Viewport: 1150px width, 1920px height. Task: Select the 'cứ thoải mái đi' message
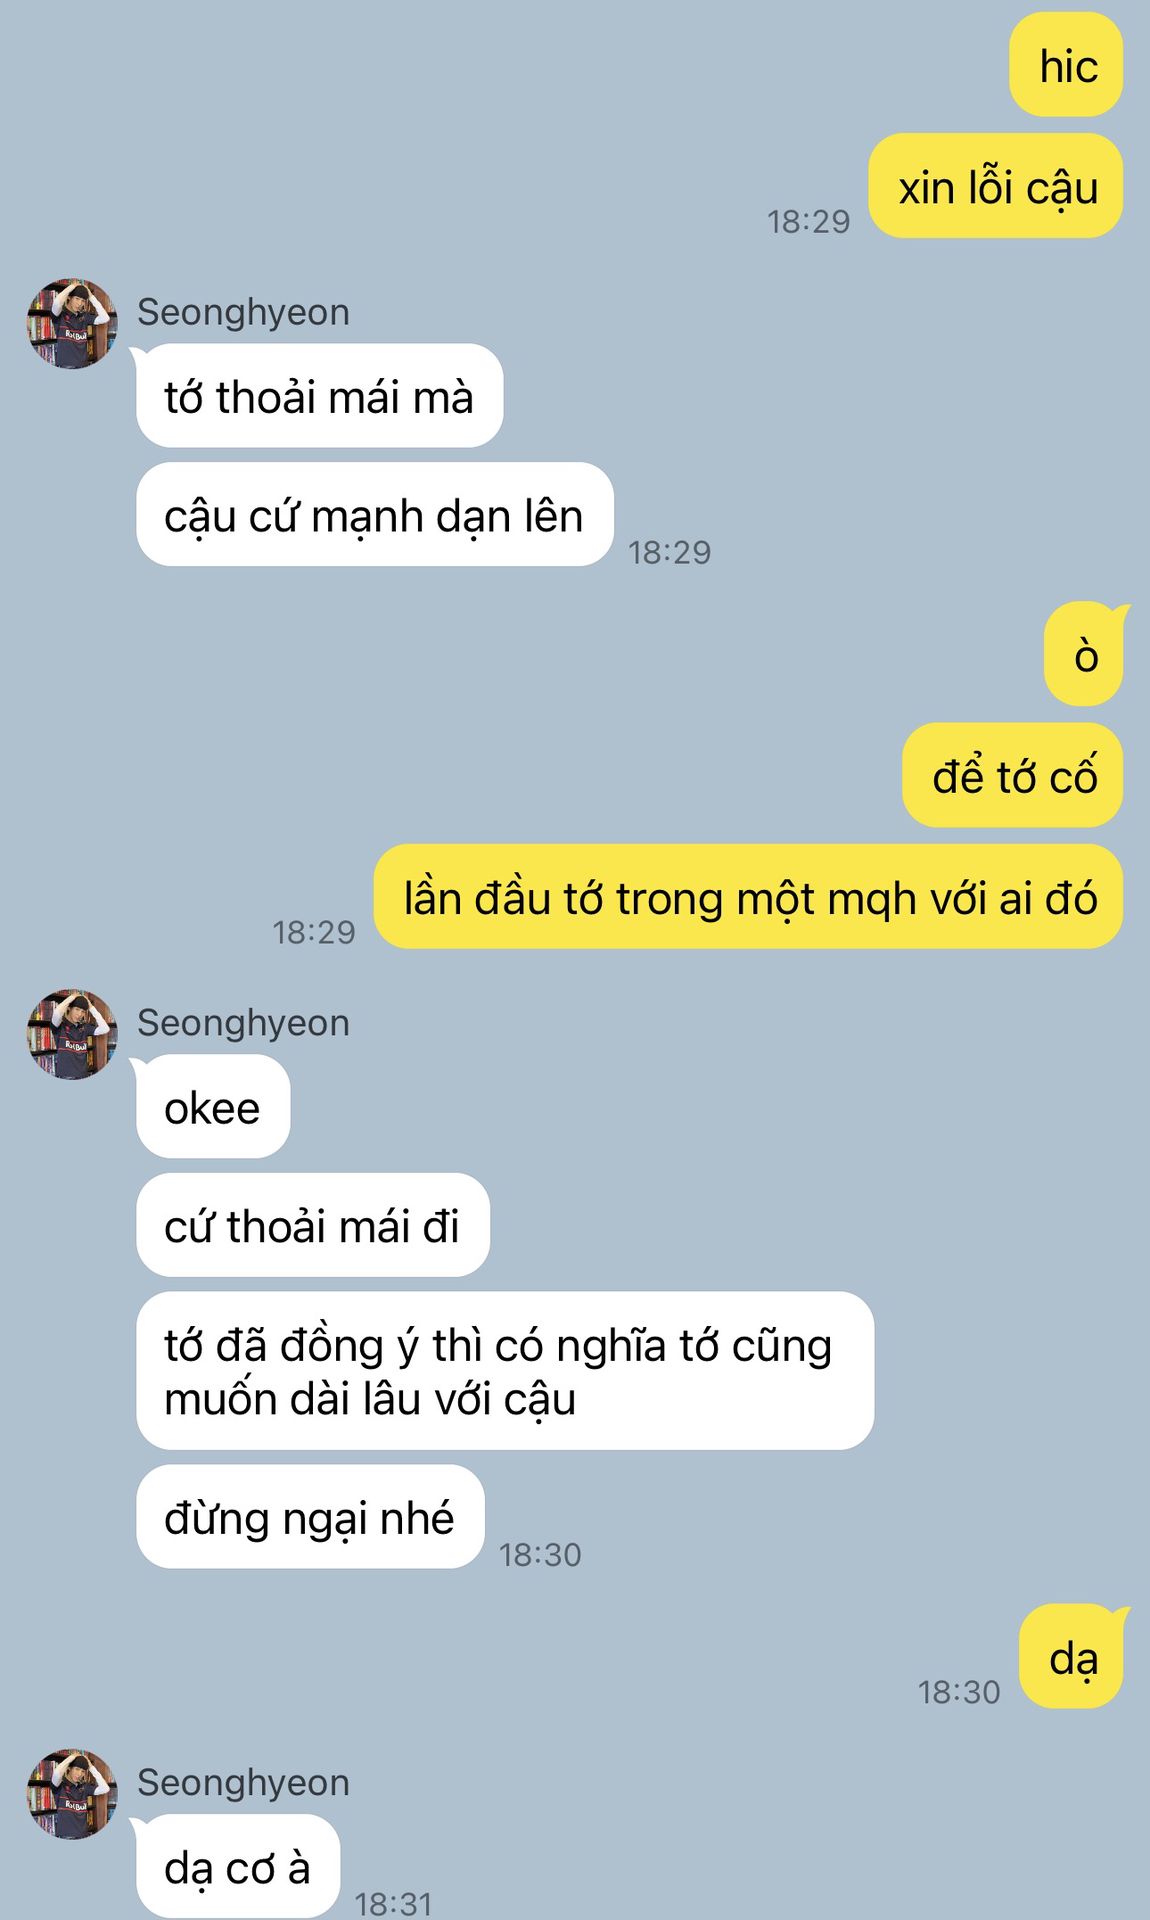313,1225
